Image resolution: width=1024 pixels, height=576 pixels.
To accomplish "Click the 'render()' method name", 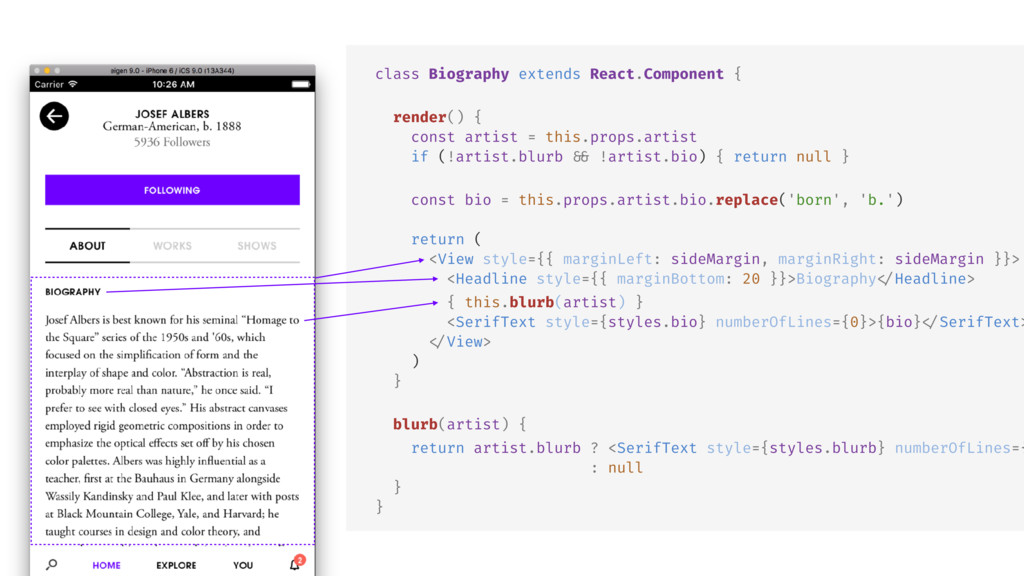I will 428,117.
